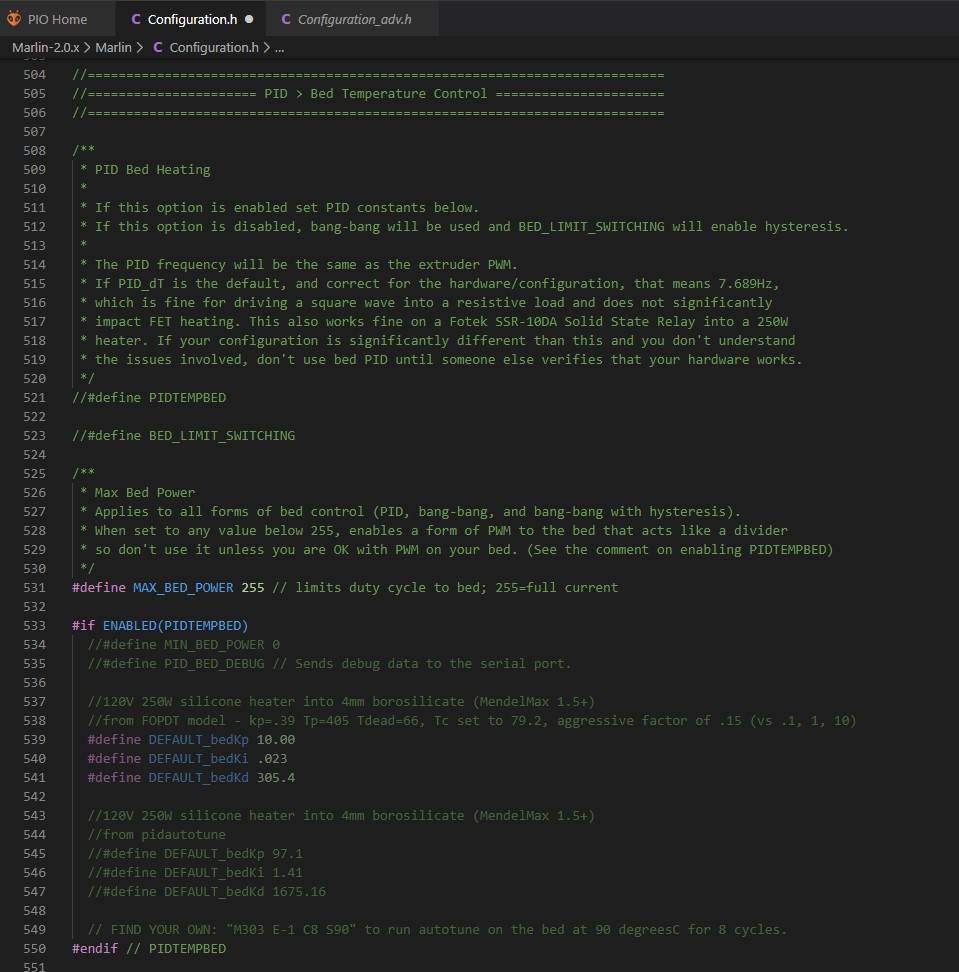Click the C icon in the breadcrumb path
The image size is (959, 972).
(157, 47)
